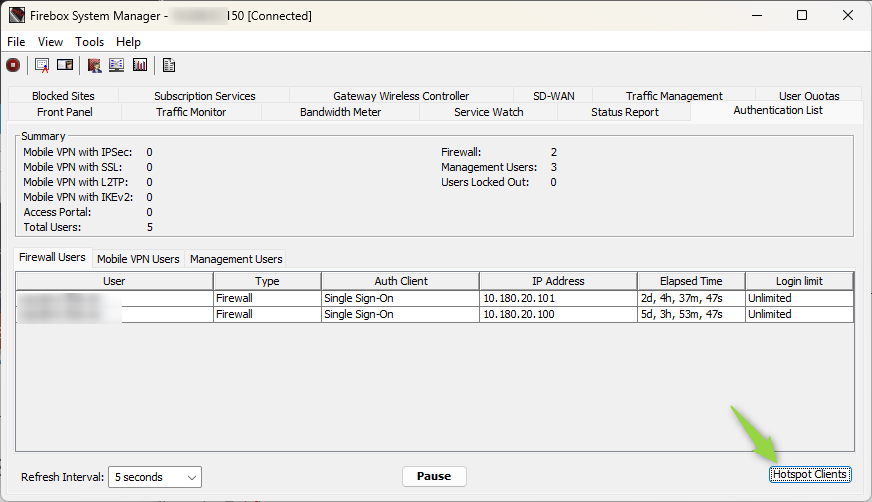Screen dimensions: 872x502
Task: Click the red stop display toolbar icon
Action: pyautogui.click(x=13, y=65)
